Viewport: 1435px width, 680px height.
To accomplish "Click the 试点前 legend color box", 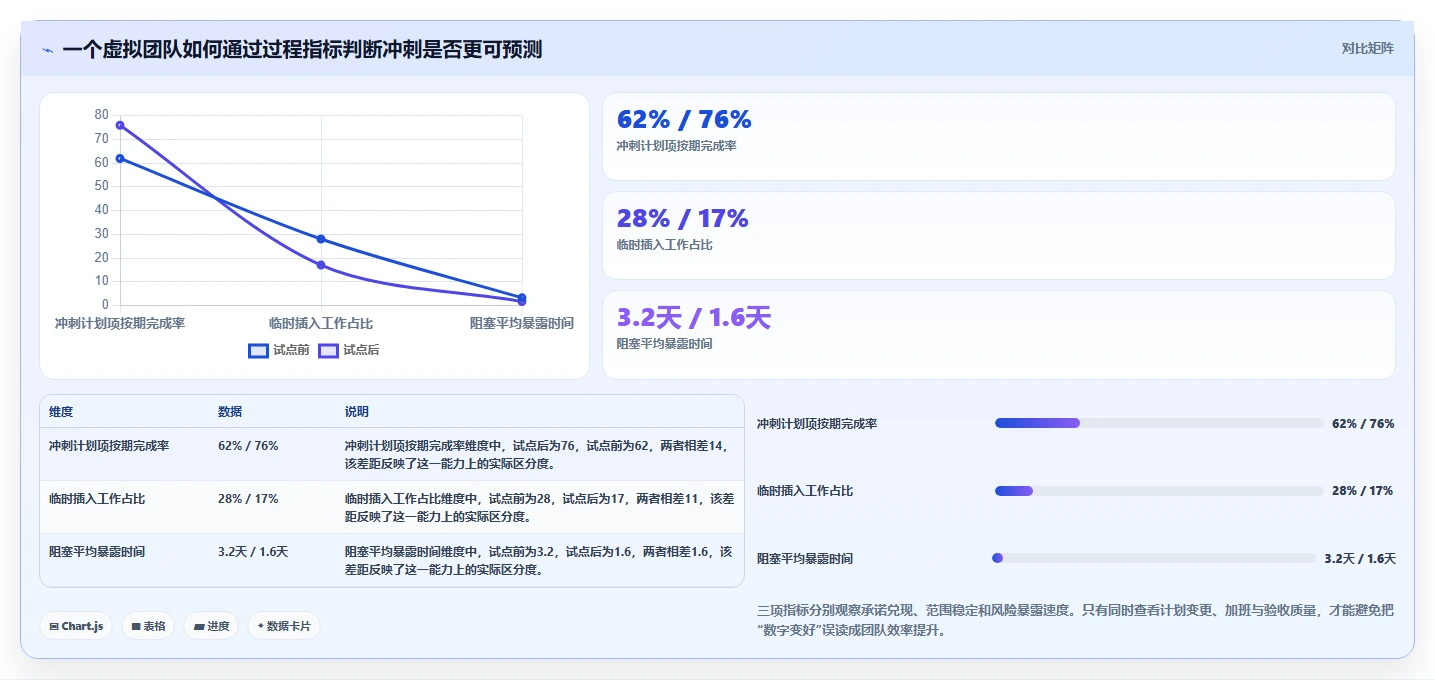I will [258, 350].
